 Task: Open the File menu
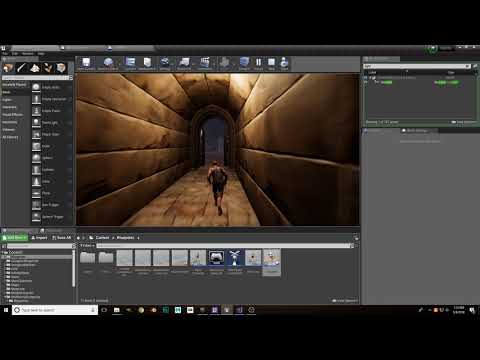tap(5, 54)
